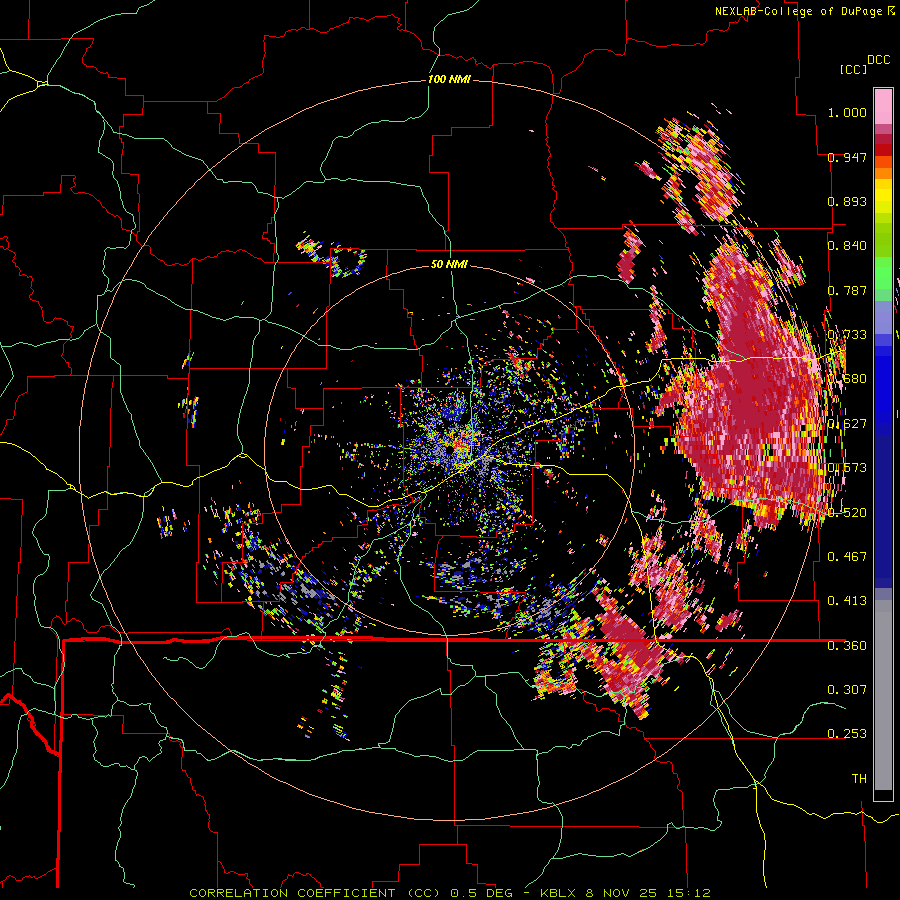Click the 0.307 legend value
This screenshot has height=900, width=900.
(847, 689)
